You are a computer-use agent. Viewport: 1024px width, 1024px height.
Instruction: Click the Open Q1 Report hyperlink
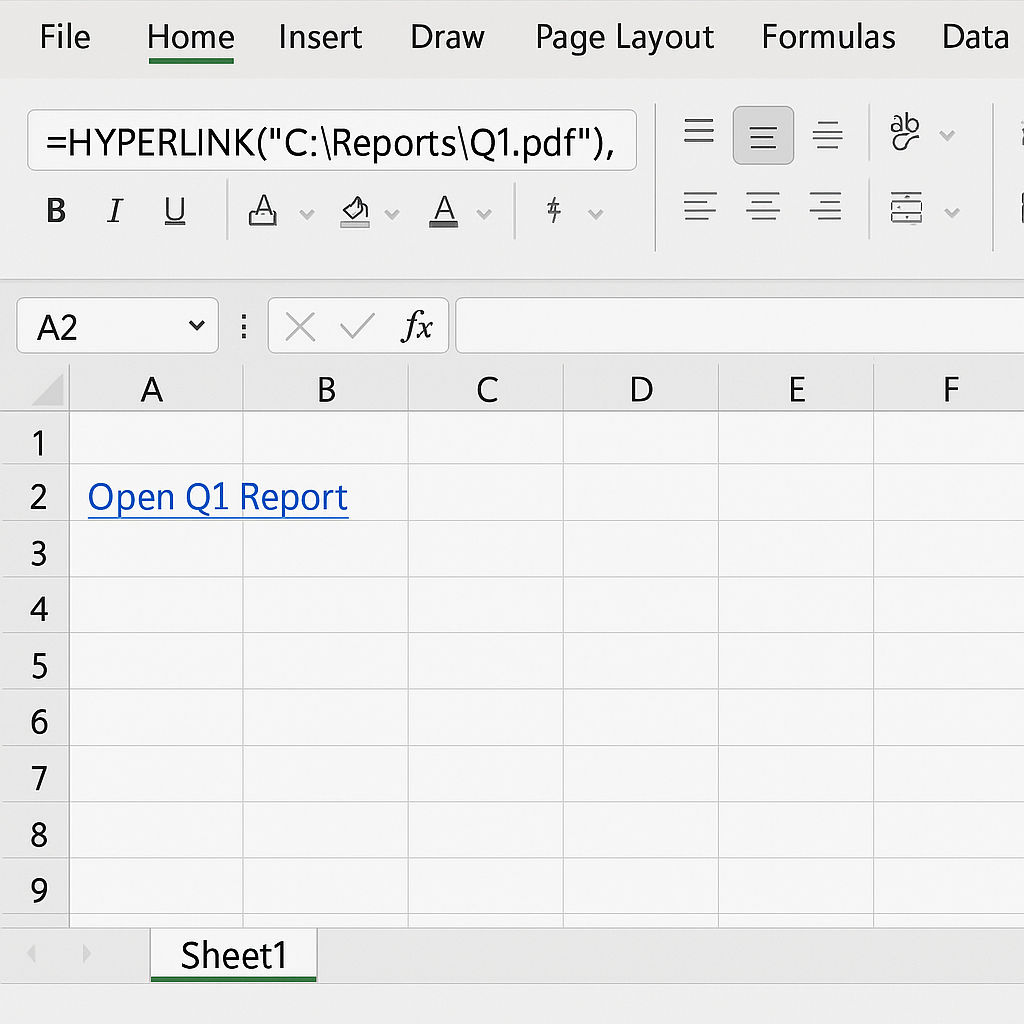tap(218, 497)
